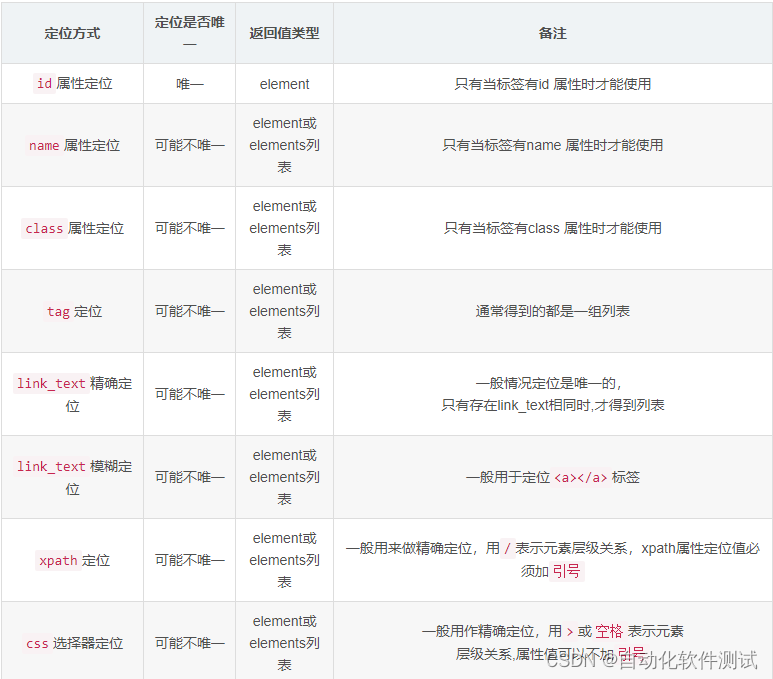Click the id code tag
The height and width of the screenshot is (679, 773).
pyautogui.click(x=44, y=84)
